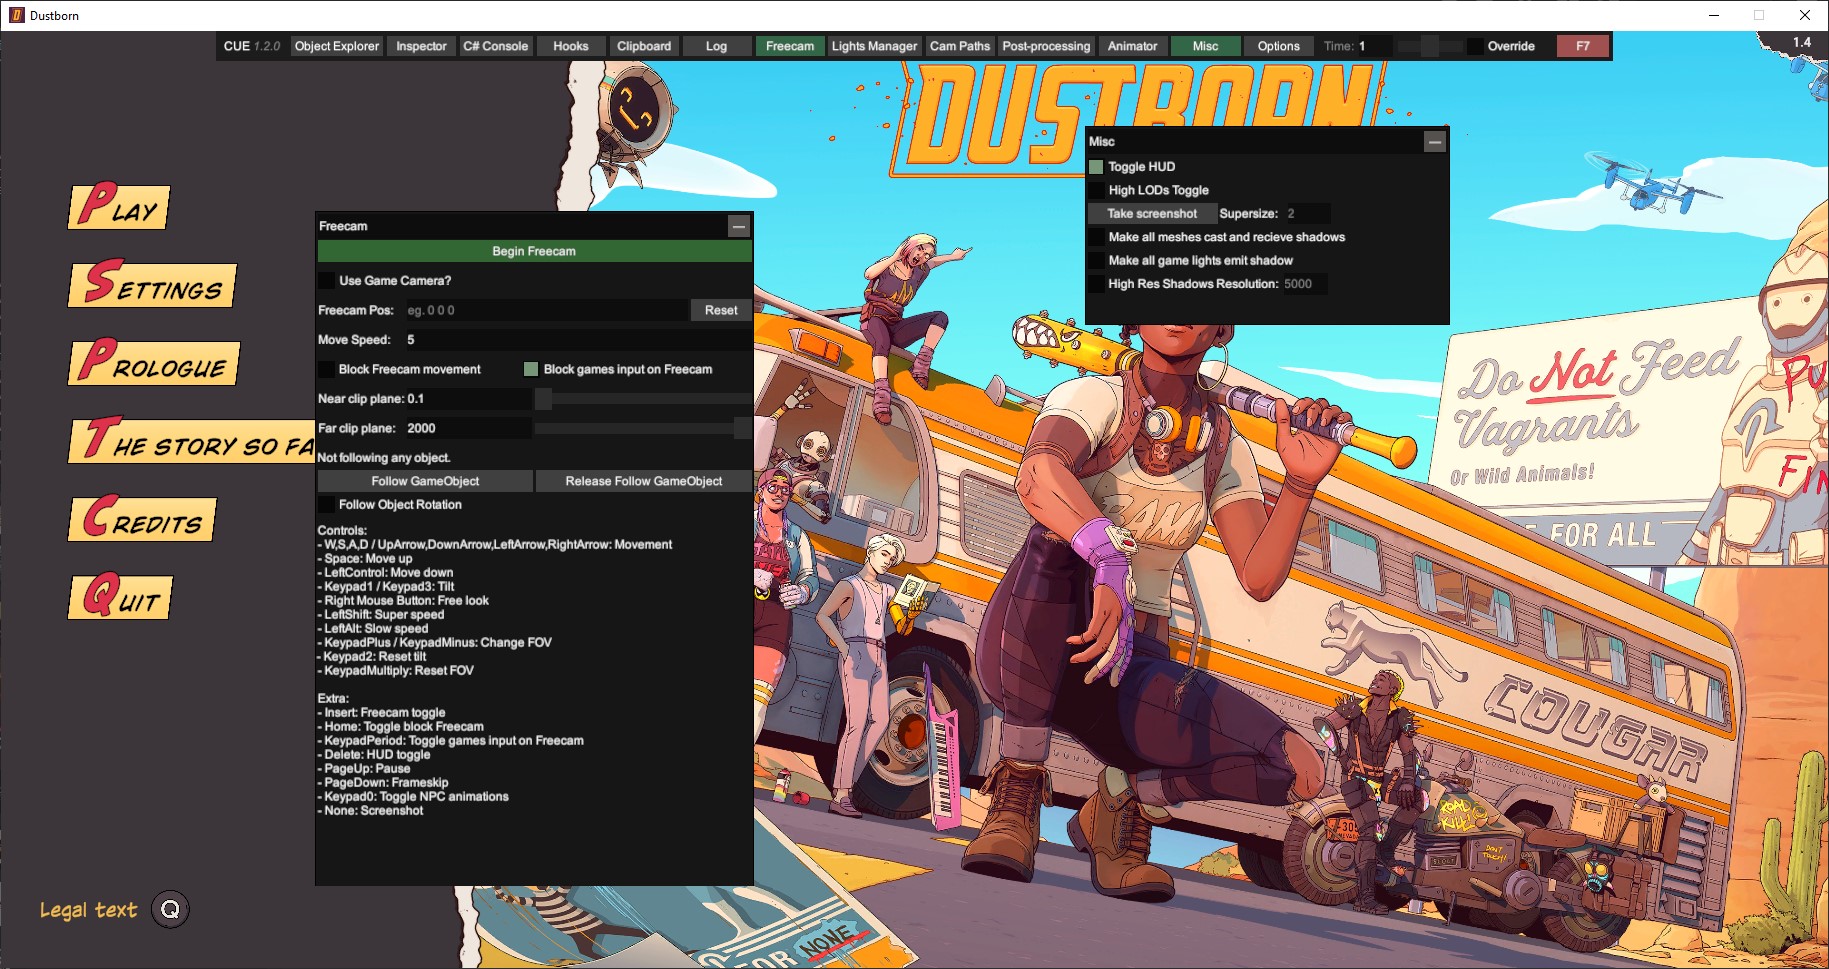The width and height of the screenshot is (1829, 969).
Task: Open the C# Console tab
Action: coord(495,46)
